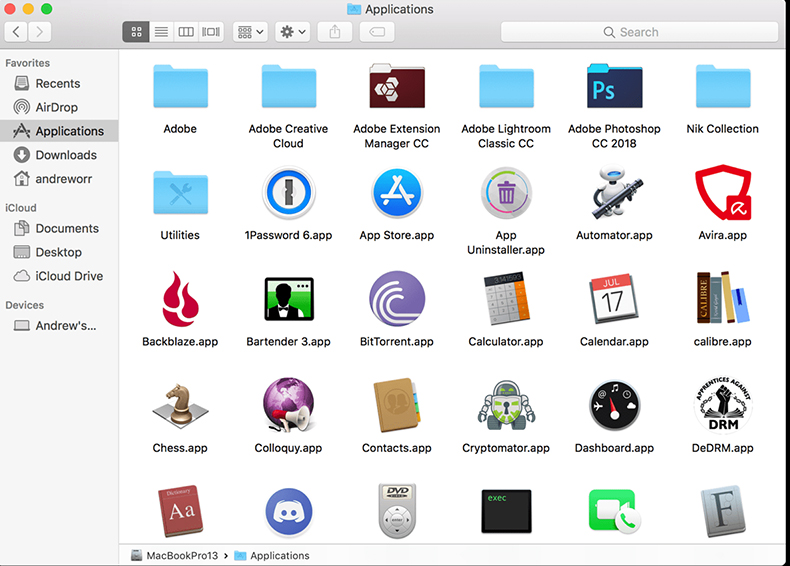Open iCloud Documents in the sidebar
Viewport: 790px width, 566px height.
[x=59, y=229]
